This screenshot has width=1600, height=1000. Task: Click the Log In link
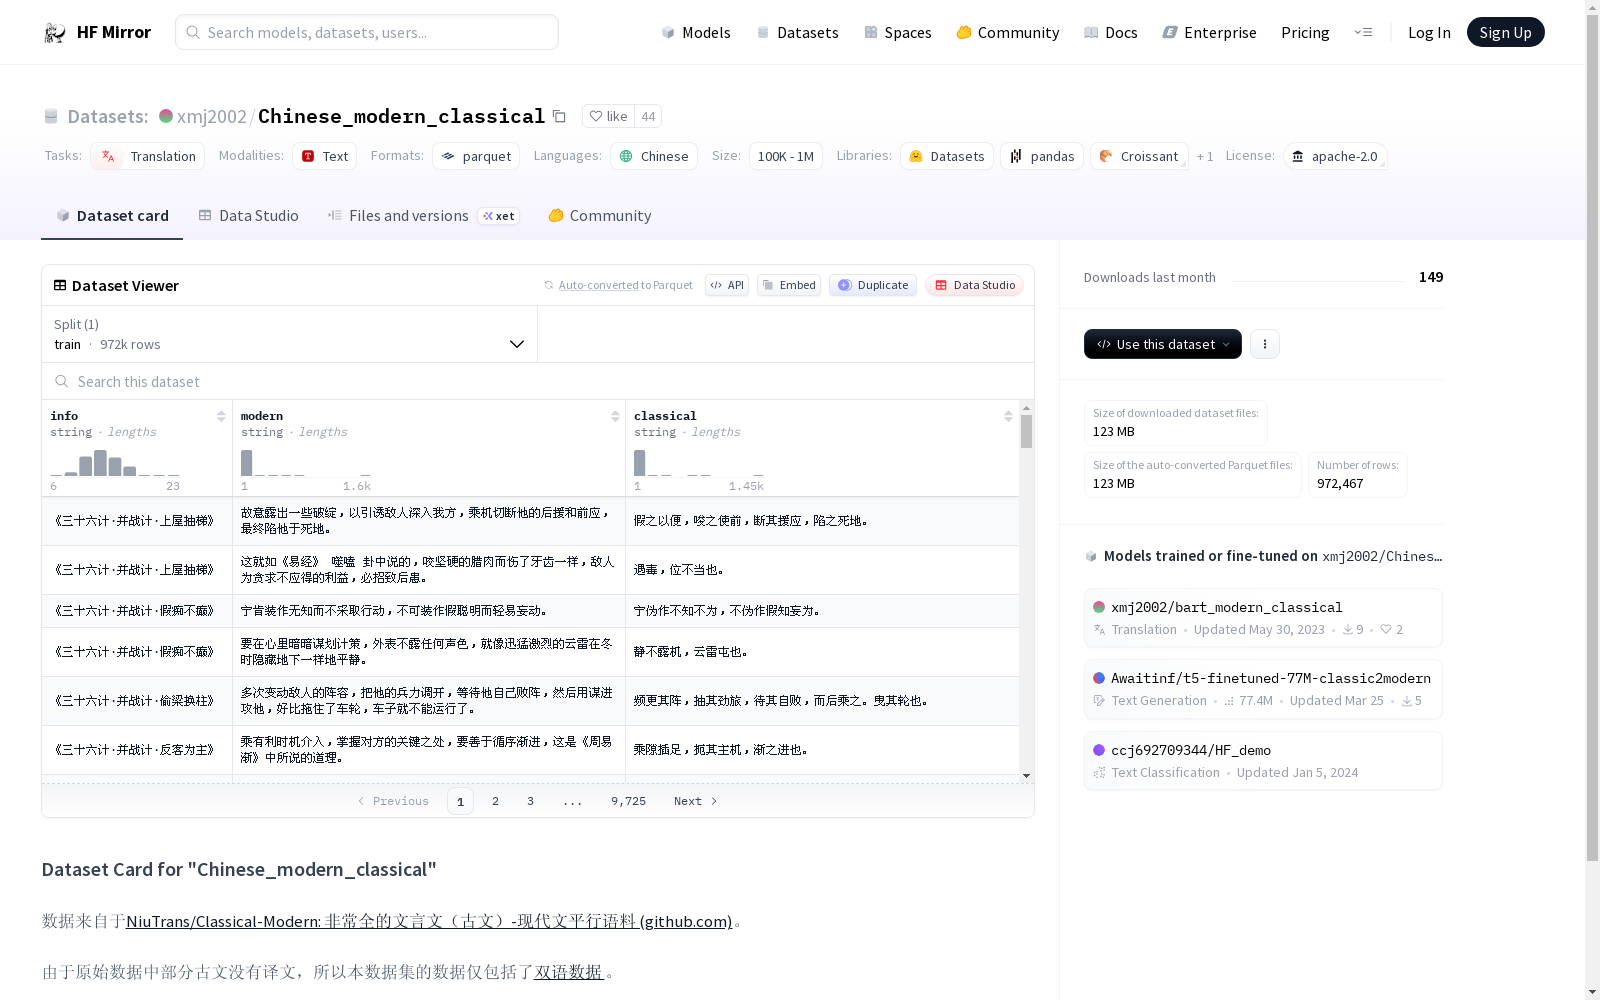tap(1429, 32)
